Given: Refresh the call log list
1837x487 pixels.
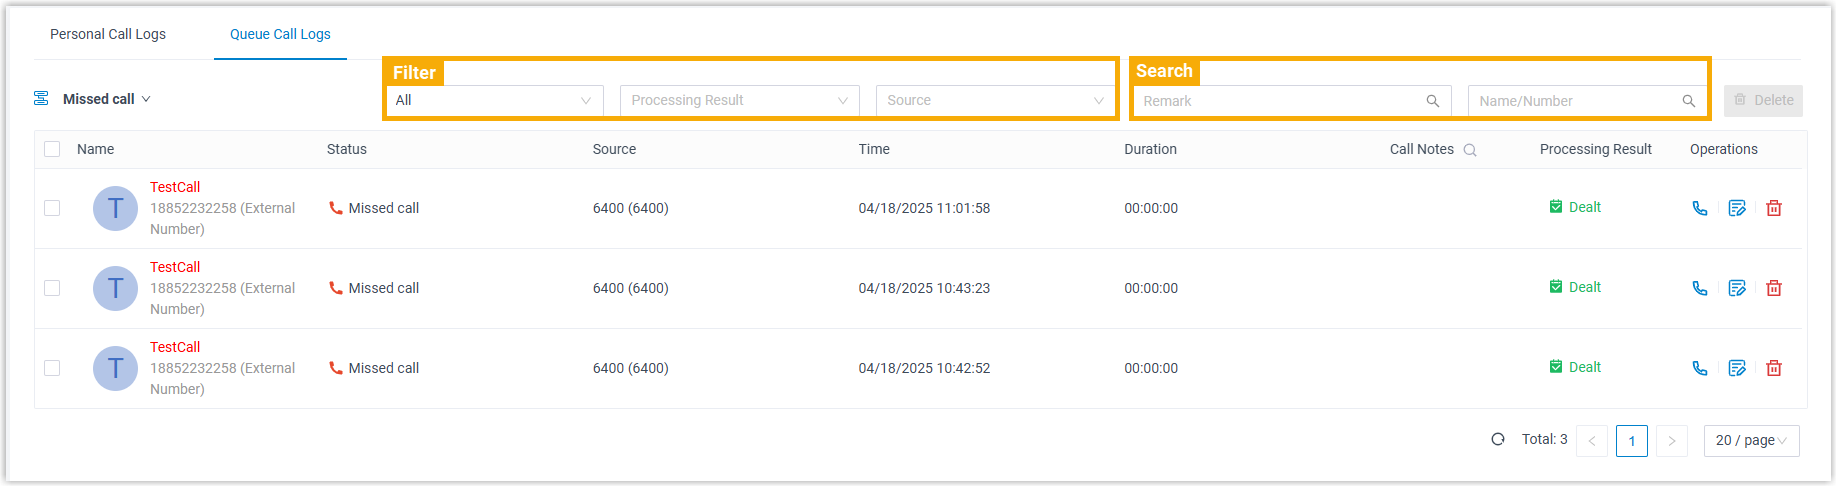Looking at the screenshot, I should point(1498,439).
